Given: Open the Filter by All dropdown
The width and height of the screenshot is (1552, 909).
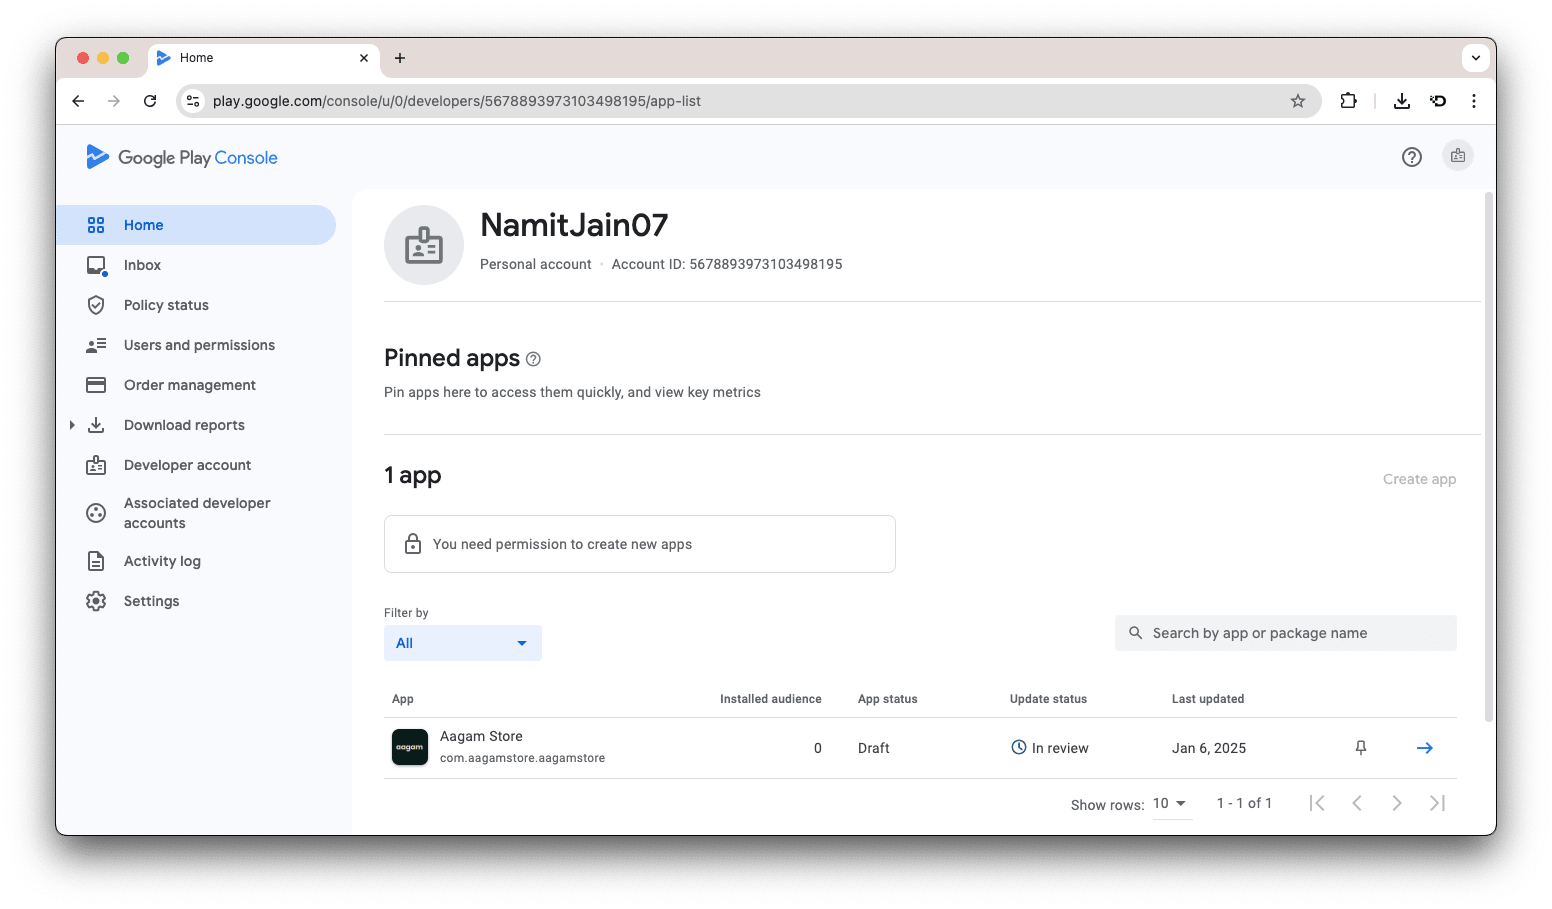Looking at the screenshot, I should click(462, 643).
